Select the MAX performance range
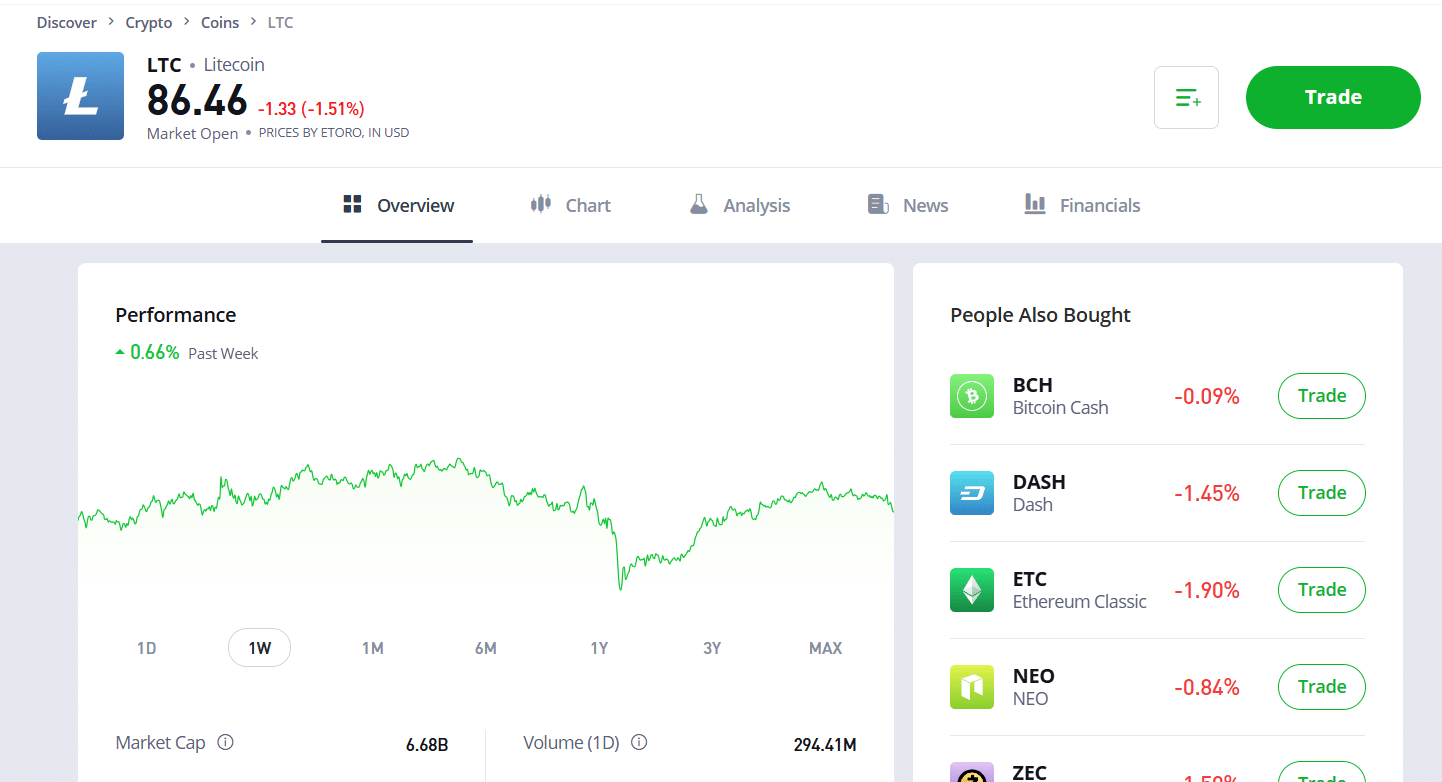The height and width of the screenshot is (782, 1442). [x=825, y=648]
